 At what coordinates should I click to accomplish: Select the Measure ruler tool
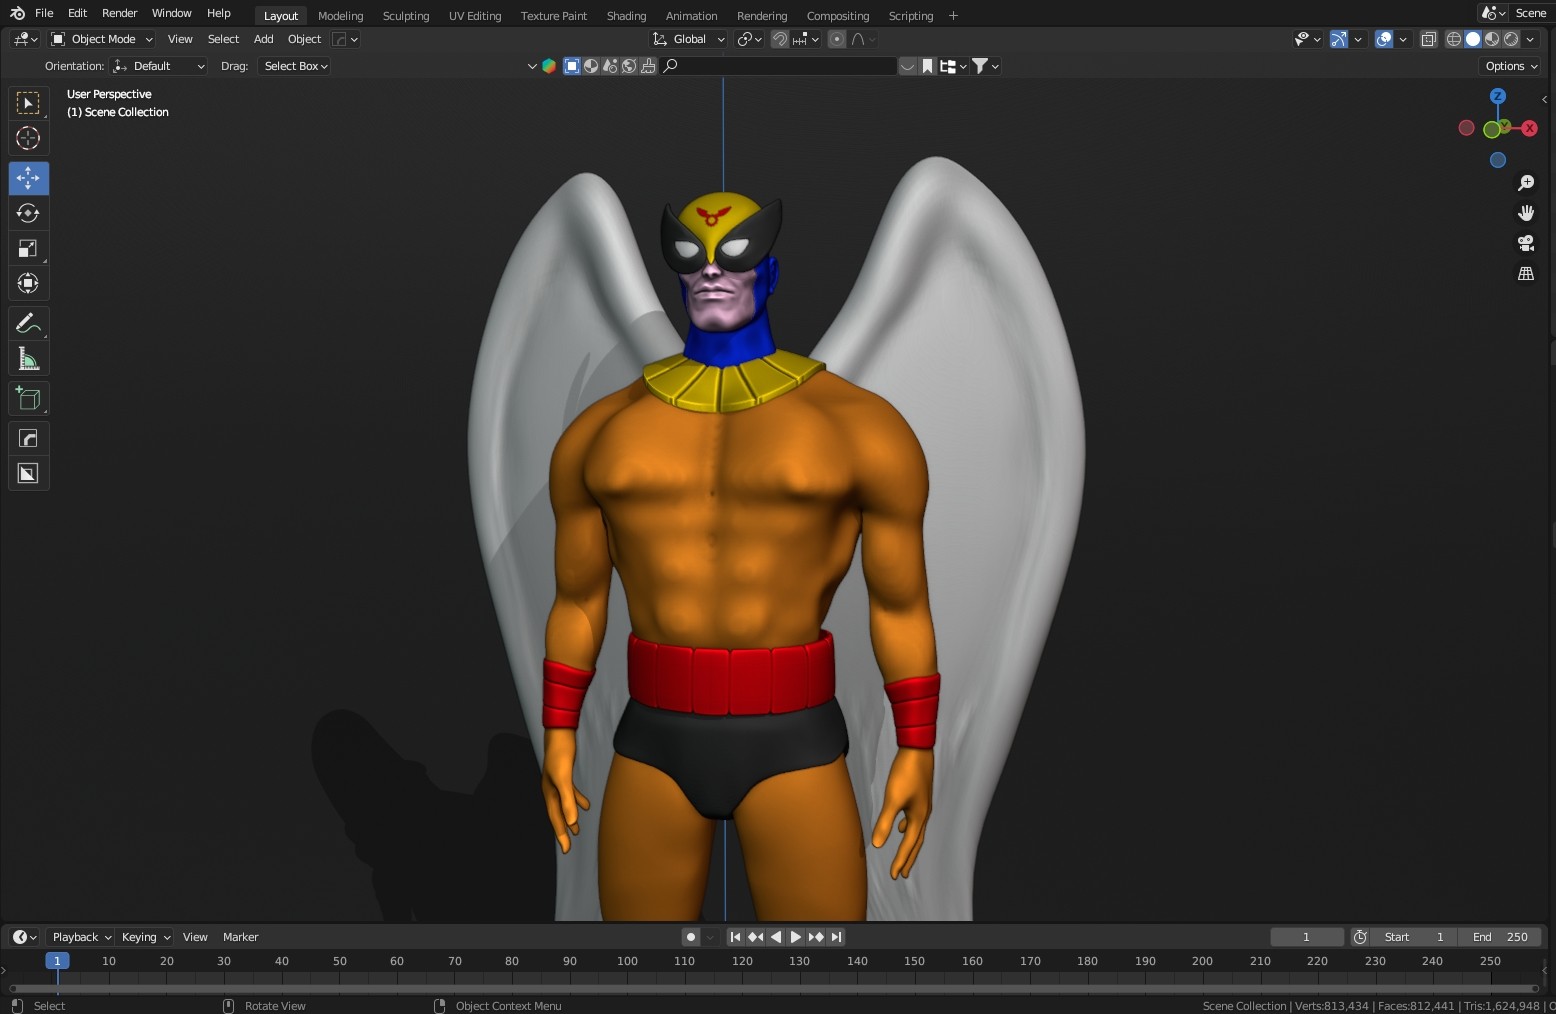click(x=28, y=358)
